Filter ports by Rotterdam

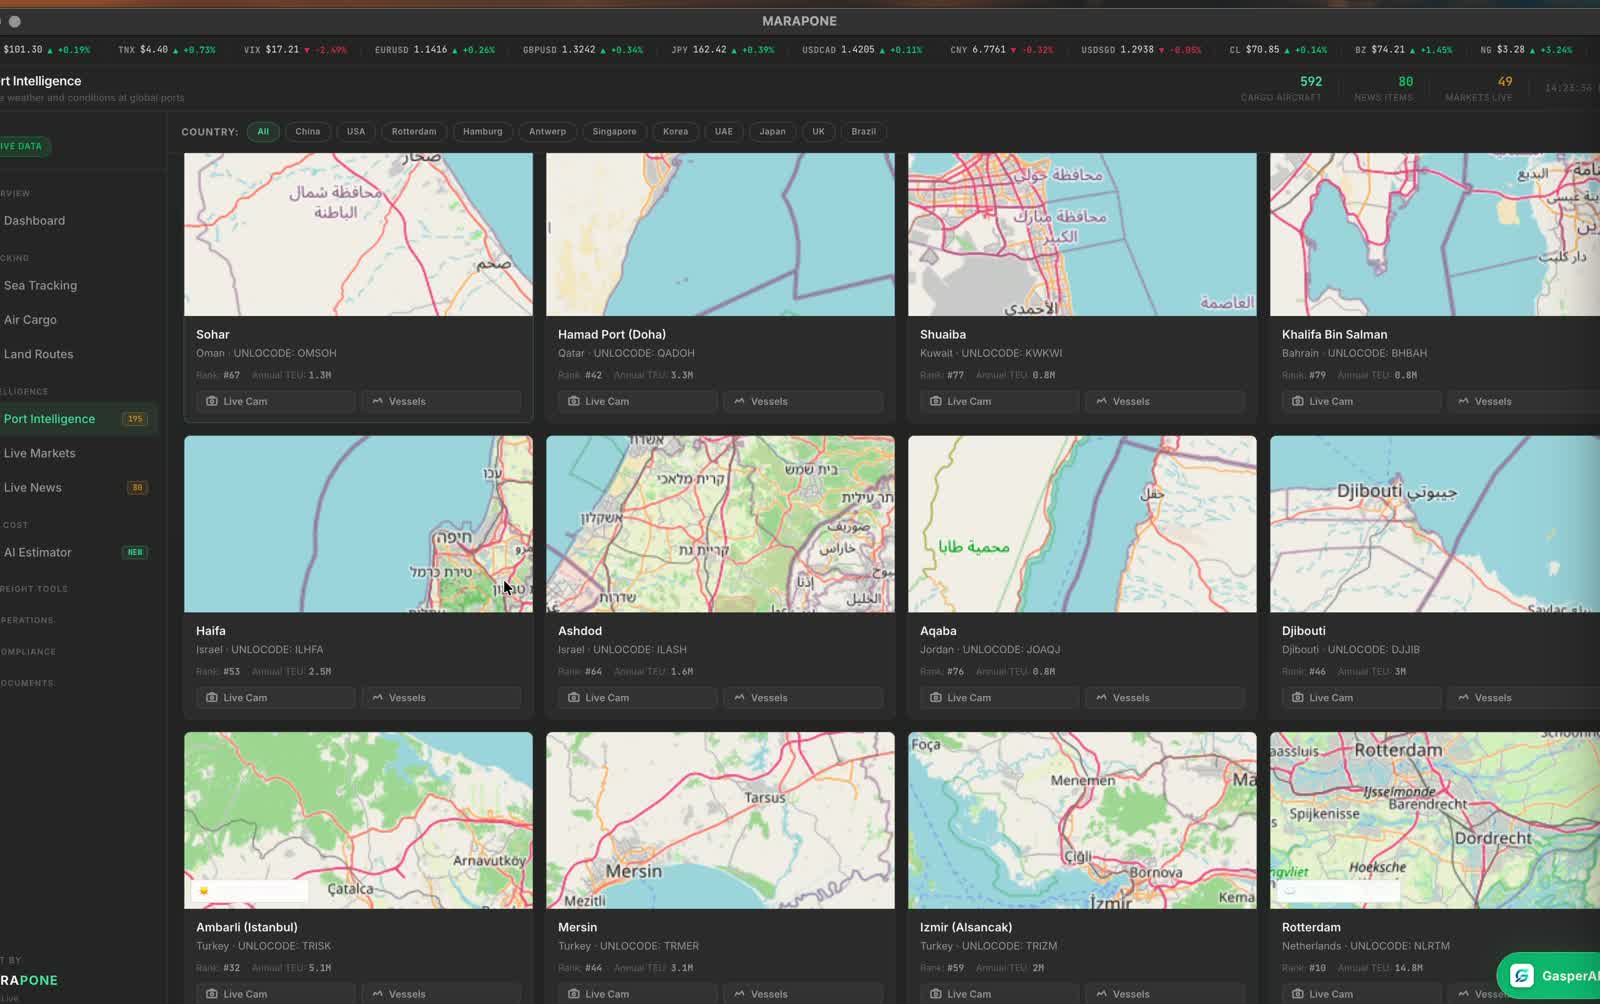(x=414, y=131)
